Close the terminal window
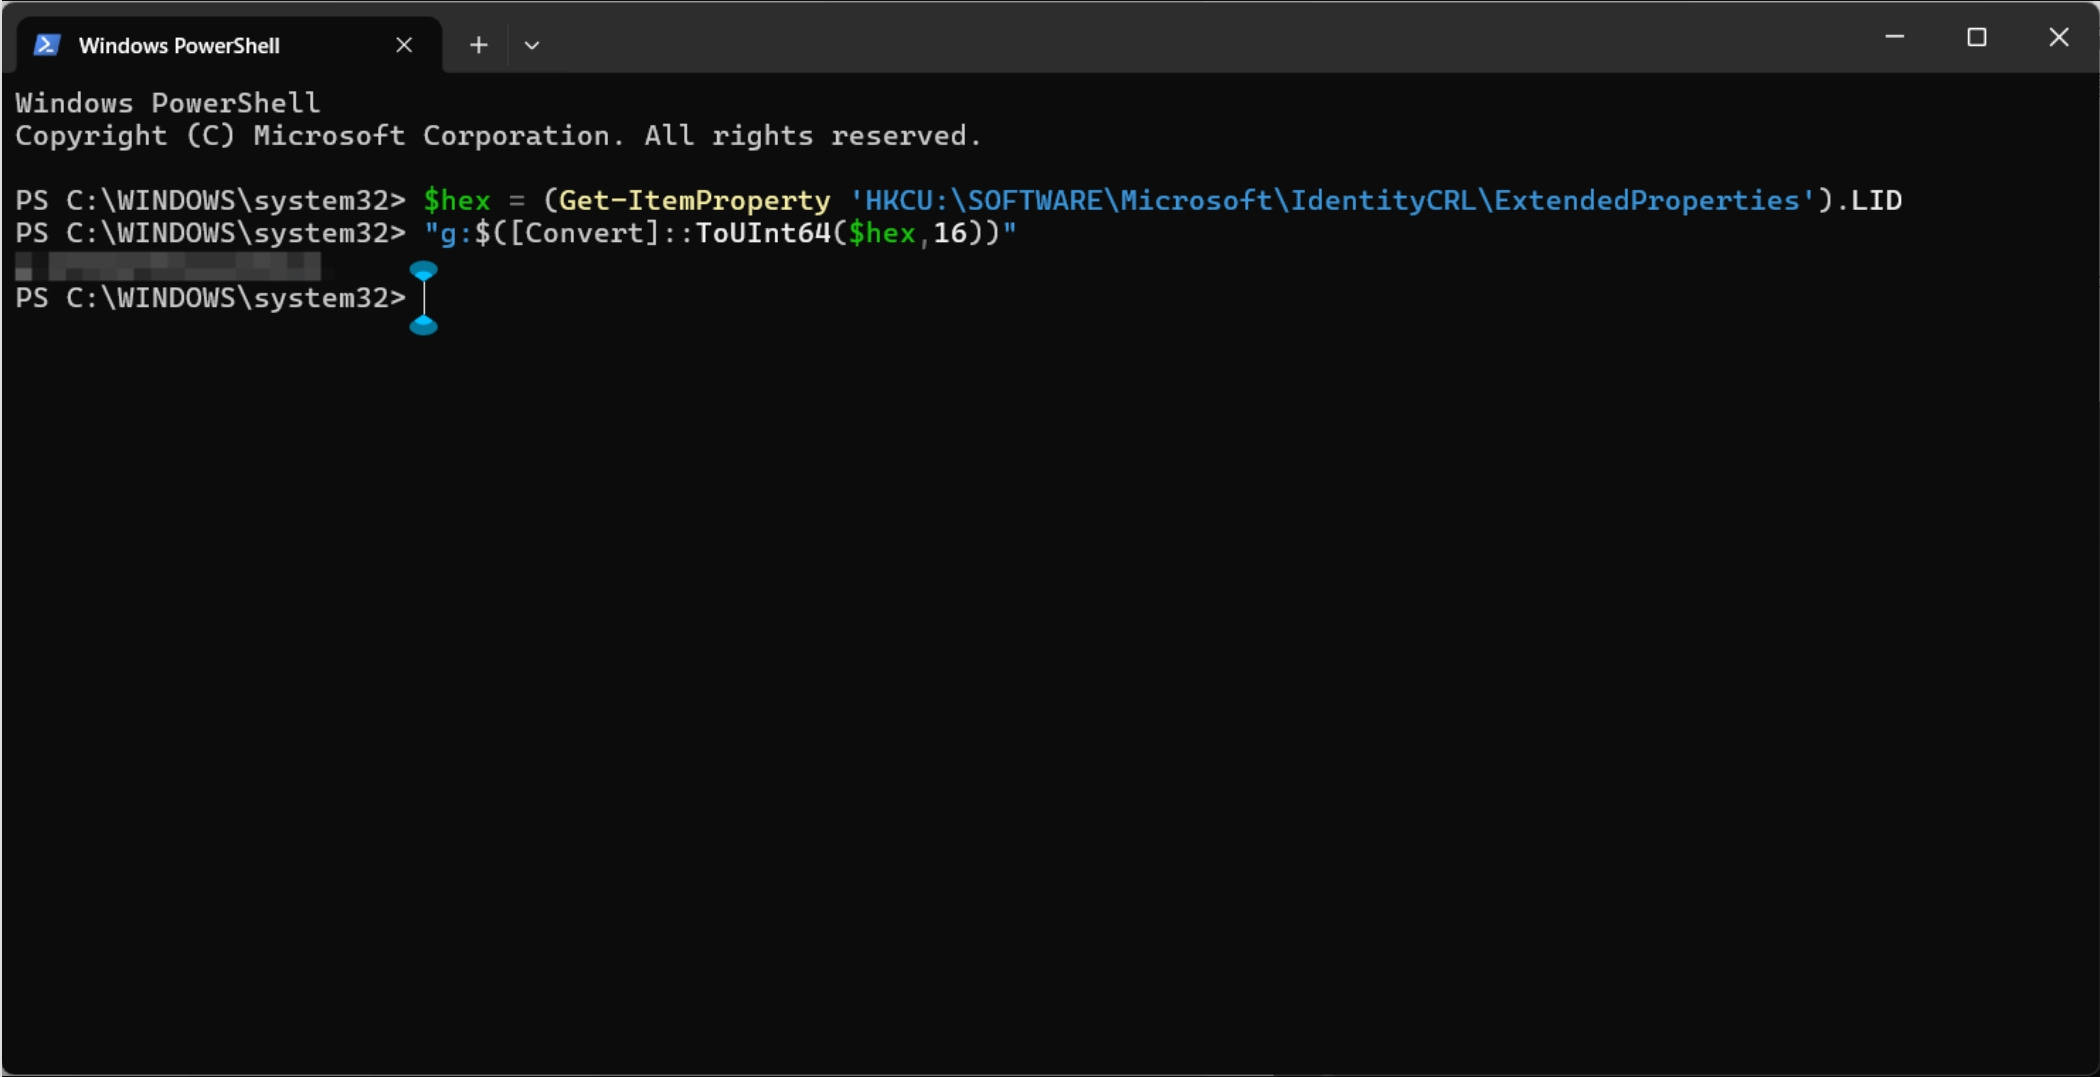The width and height of the screenshot is (2100, 1077). [x=2059, y=37]
